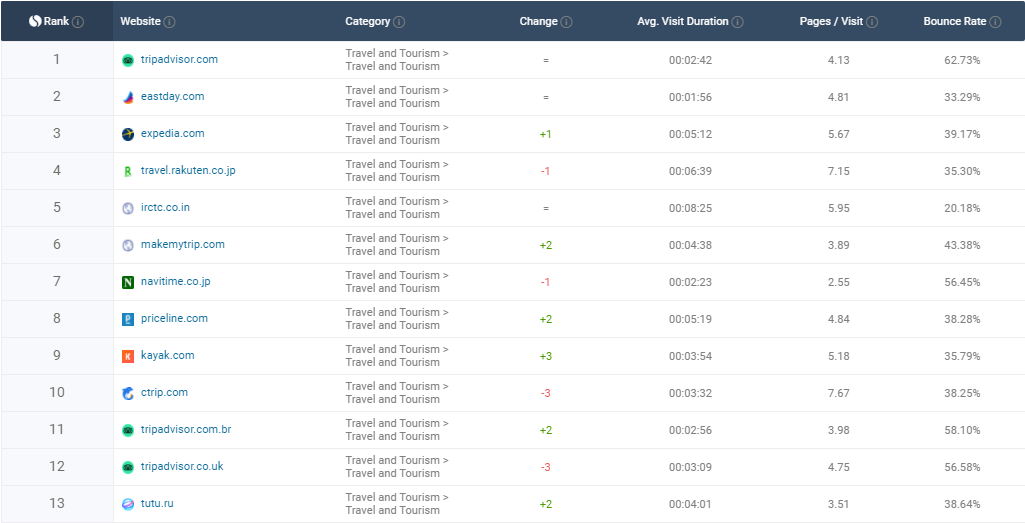Click the tripadvisor.co.uk link
The width and height of the screenshot is (1025, 523).
tap(182, 467)
